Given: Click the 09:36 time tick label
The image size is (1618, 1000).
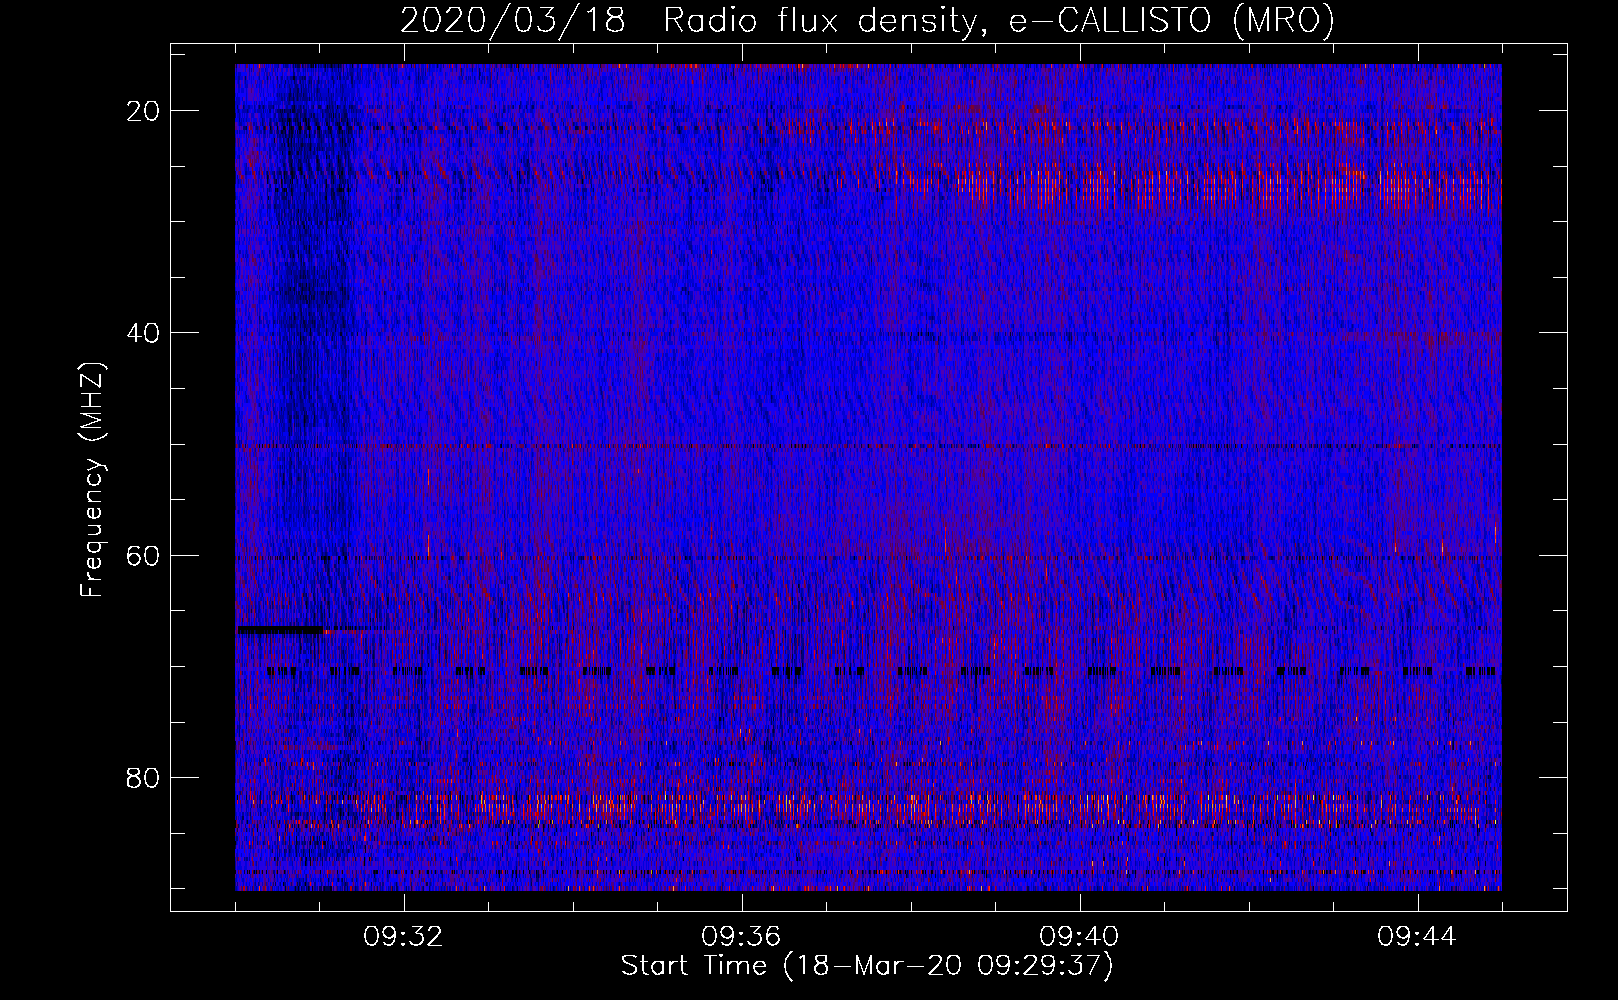Looking at the screenshot, I should [x=741, y=937].
